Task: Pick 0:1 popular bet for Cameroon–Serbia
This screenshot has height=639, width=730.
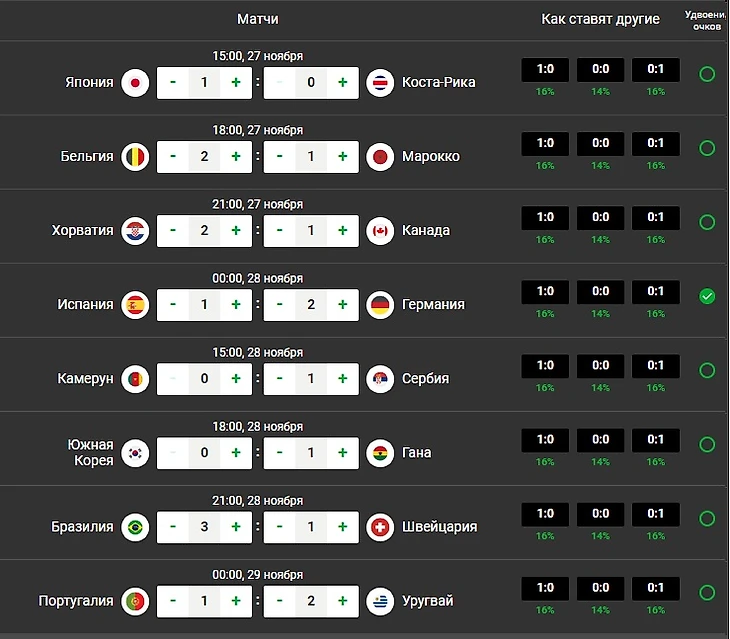Action: tap(656, 366)
